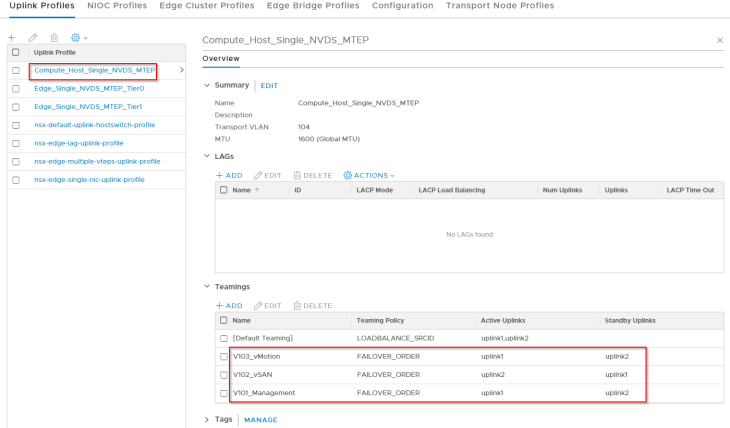The height and width of the screenshot is (428, 730).
Task: Click the add uplink profile plus icon
Action: tap(12, 37)
